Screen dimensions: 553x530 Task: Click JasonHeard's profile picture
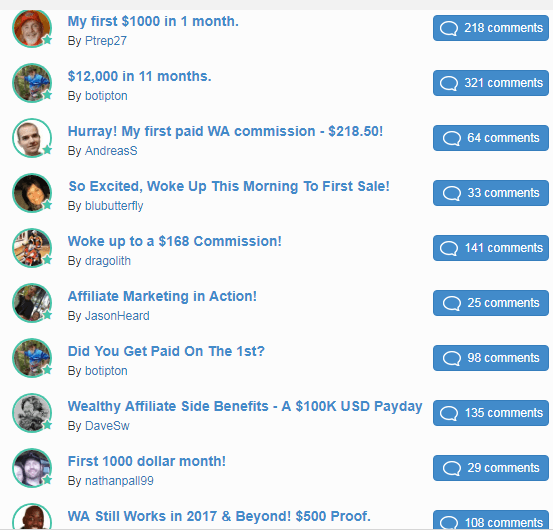32,303
